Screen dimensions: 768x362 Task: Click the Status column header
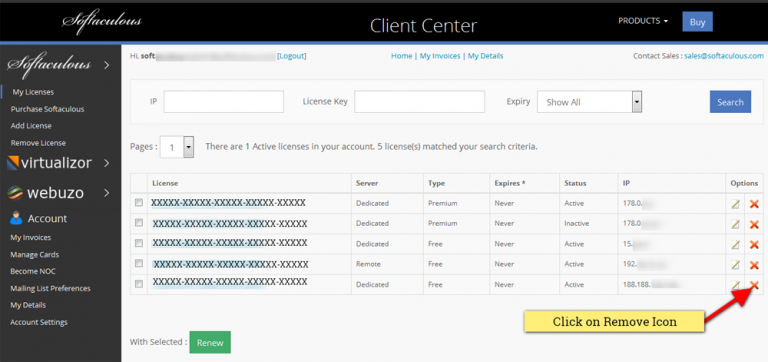[x=575, y=183]
